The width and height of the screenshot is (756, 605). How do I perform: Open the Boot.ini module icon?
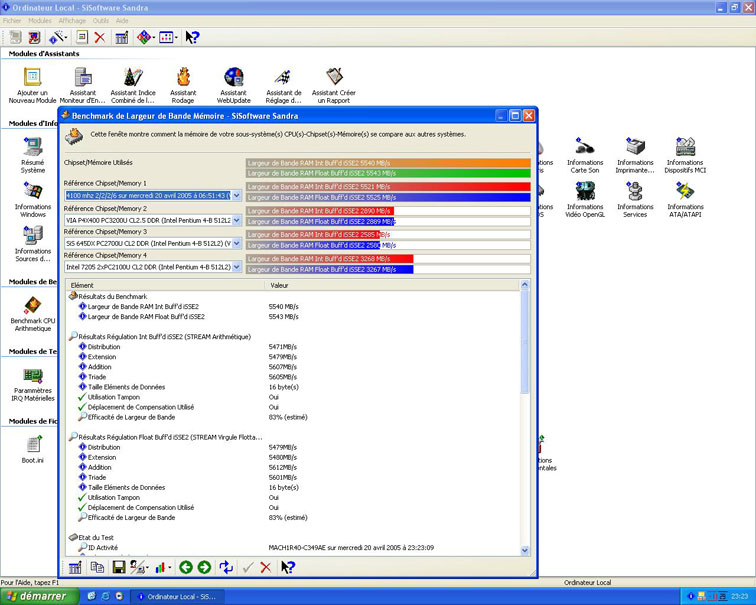33,449
